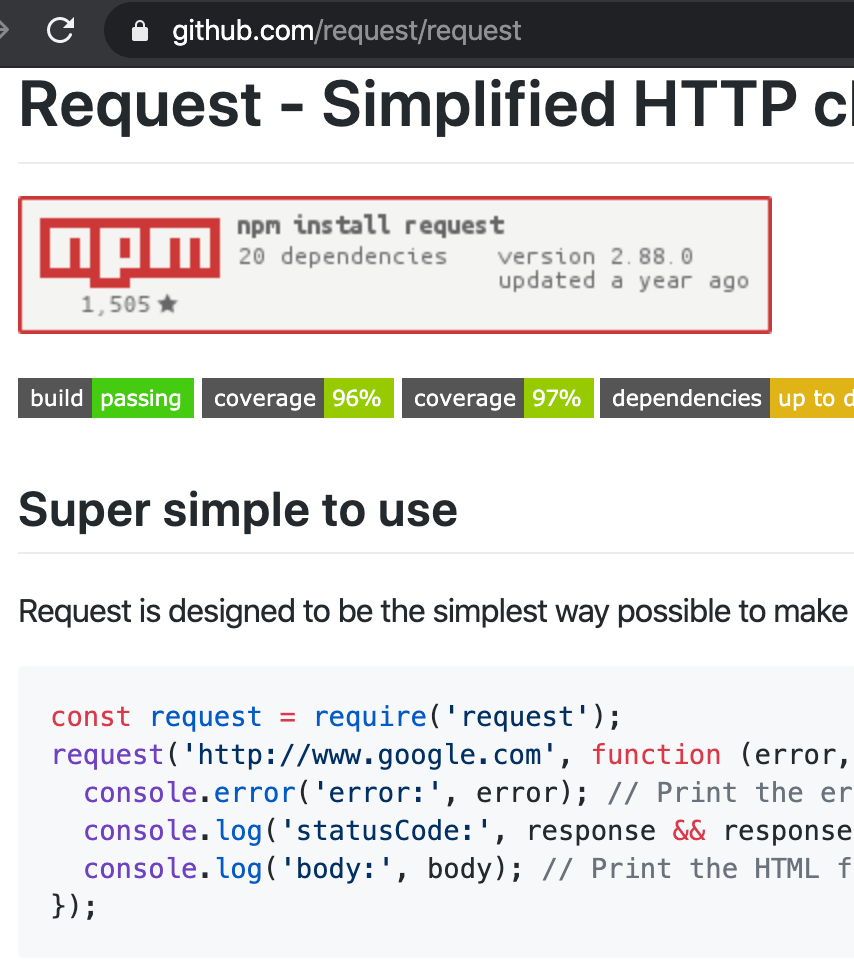This screenshot has height=962, width=854.
Task: Click 'updated a year ago' text in badge
Action: (623, 281)
